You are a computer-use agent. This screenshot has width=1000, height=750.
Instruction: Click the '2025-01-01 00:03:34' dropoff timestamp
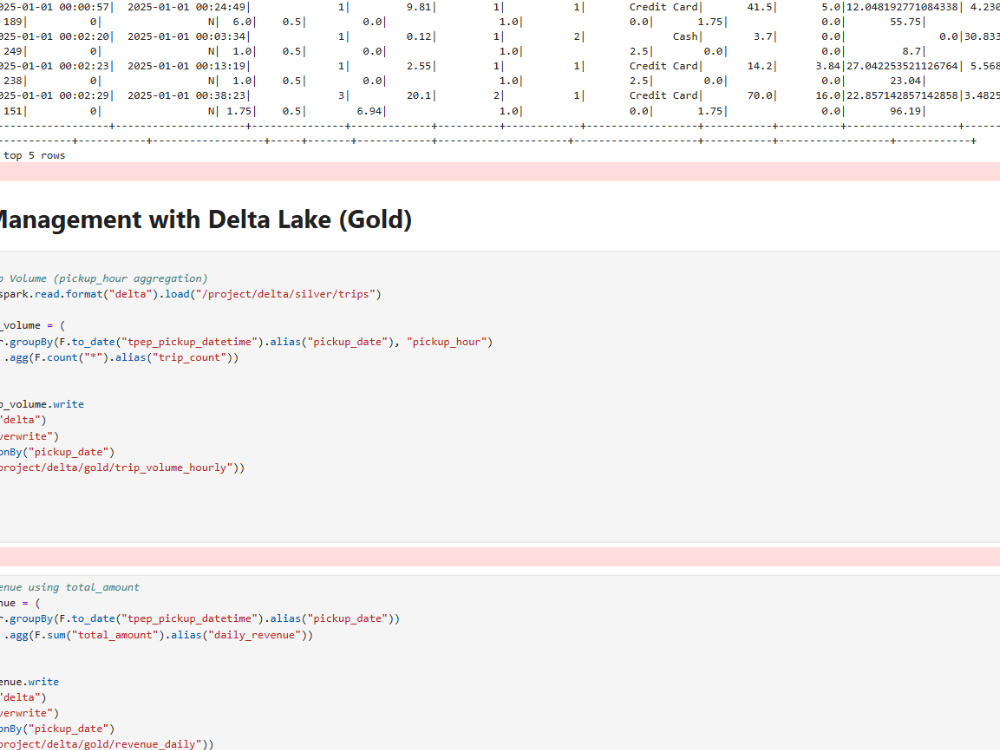pos(187,36)
